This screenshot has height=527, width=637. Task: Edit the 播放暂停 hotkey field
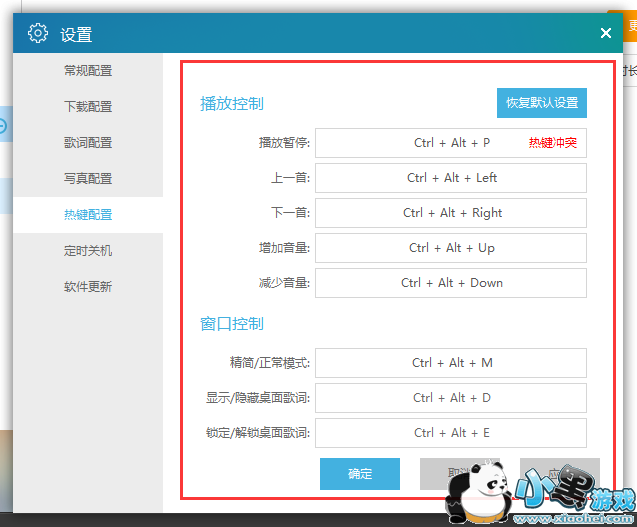tap(451, 143)
